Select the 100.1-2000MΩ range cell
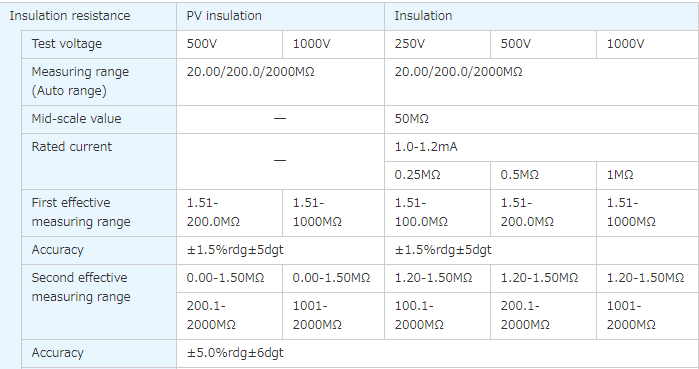The height and width of the screenshot is (369, 699). [437, 316]
